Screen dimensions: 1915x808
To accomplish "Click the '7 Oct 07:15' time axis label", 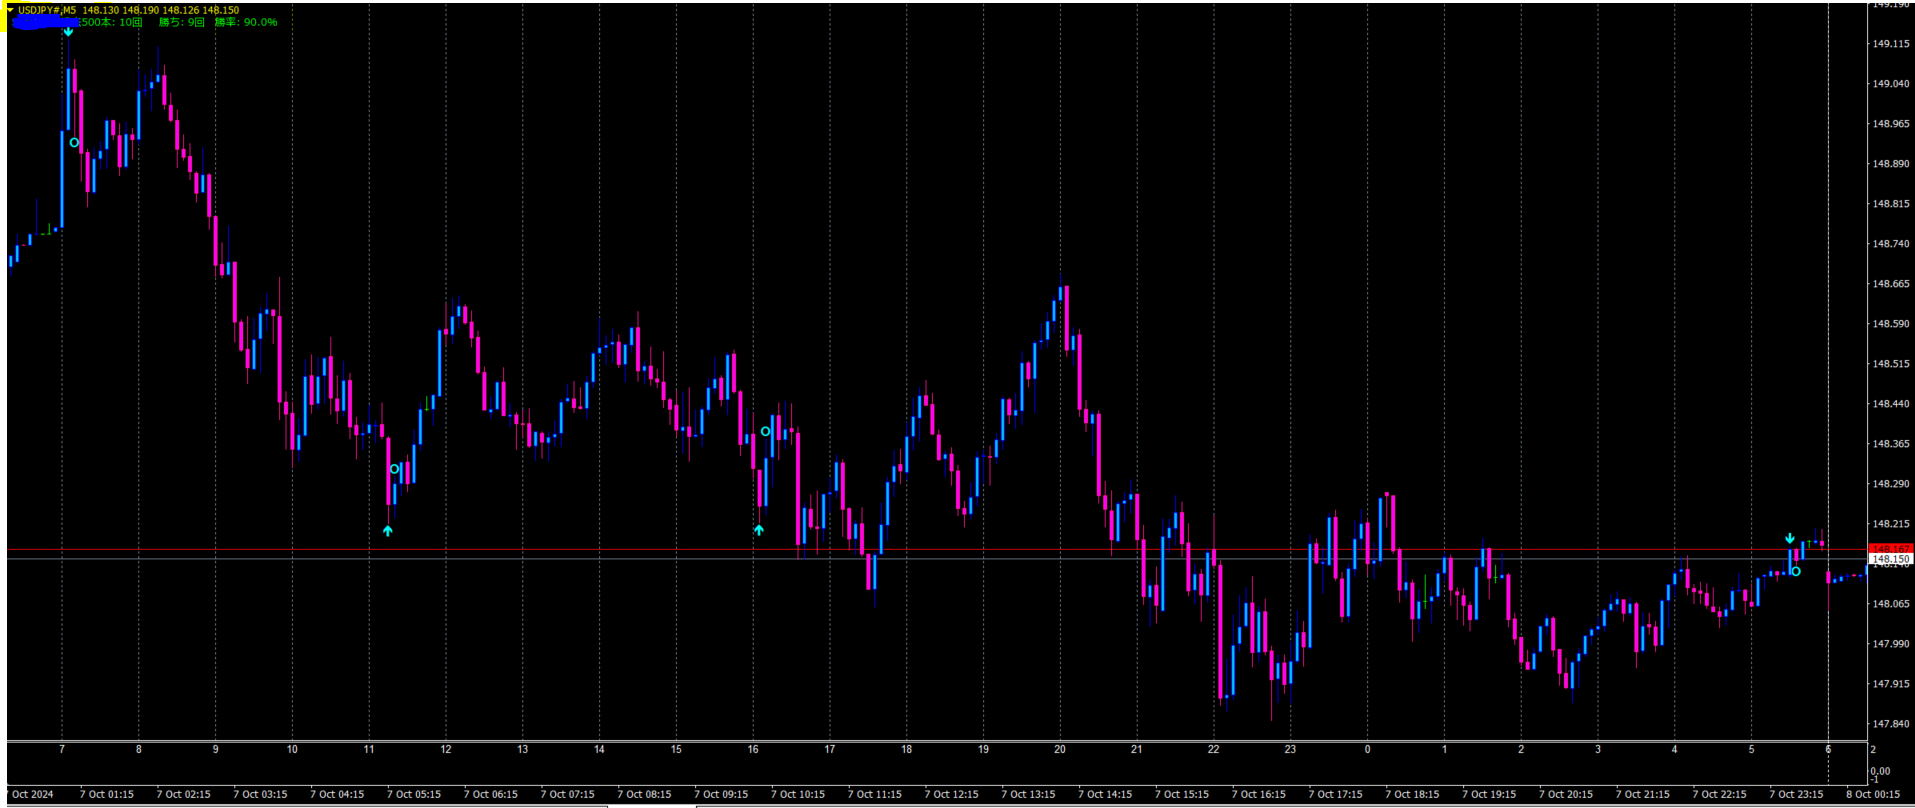I will click(x=568, y=795).
